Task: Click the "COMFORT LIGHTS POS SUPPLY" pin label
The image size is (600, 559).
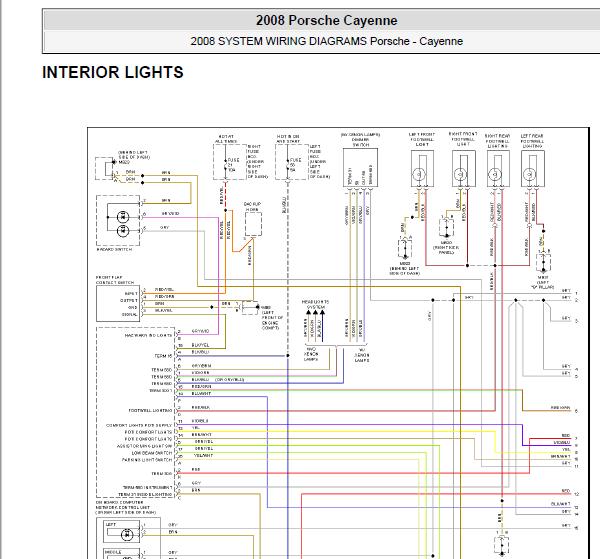Action: tap(139, 425)
